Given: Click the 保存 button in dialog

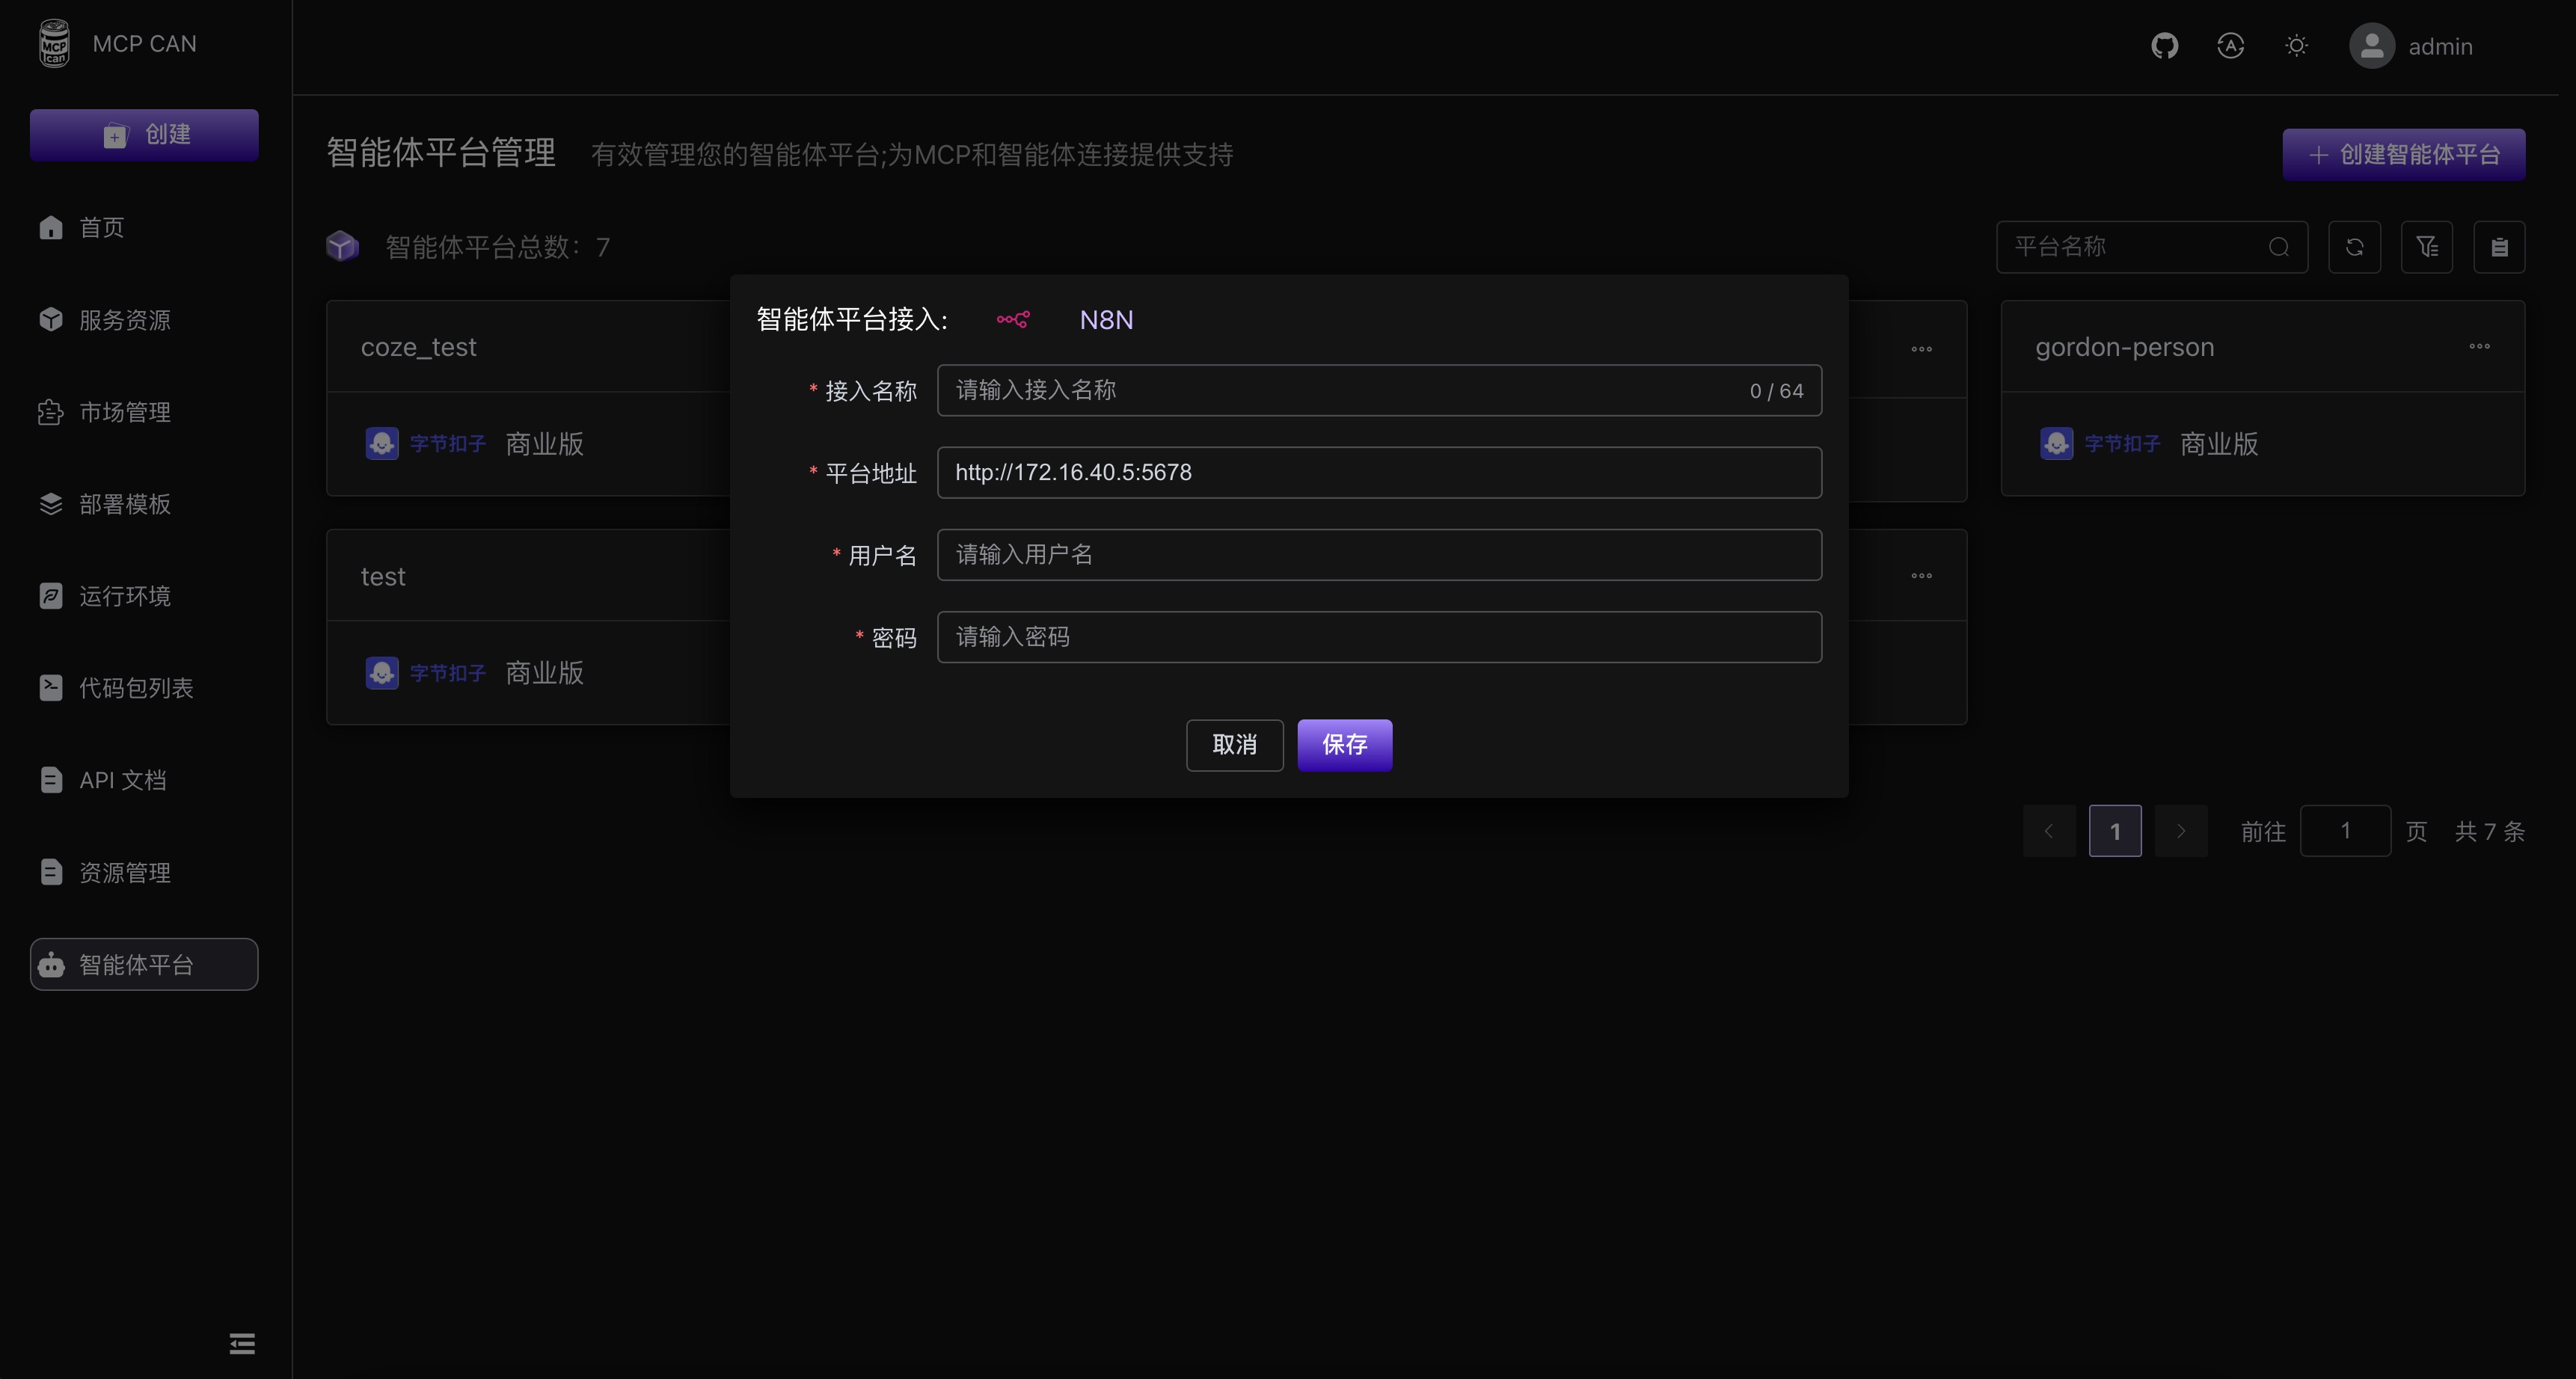Looking at the screenshot, I should (1344, 745).
